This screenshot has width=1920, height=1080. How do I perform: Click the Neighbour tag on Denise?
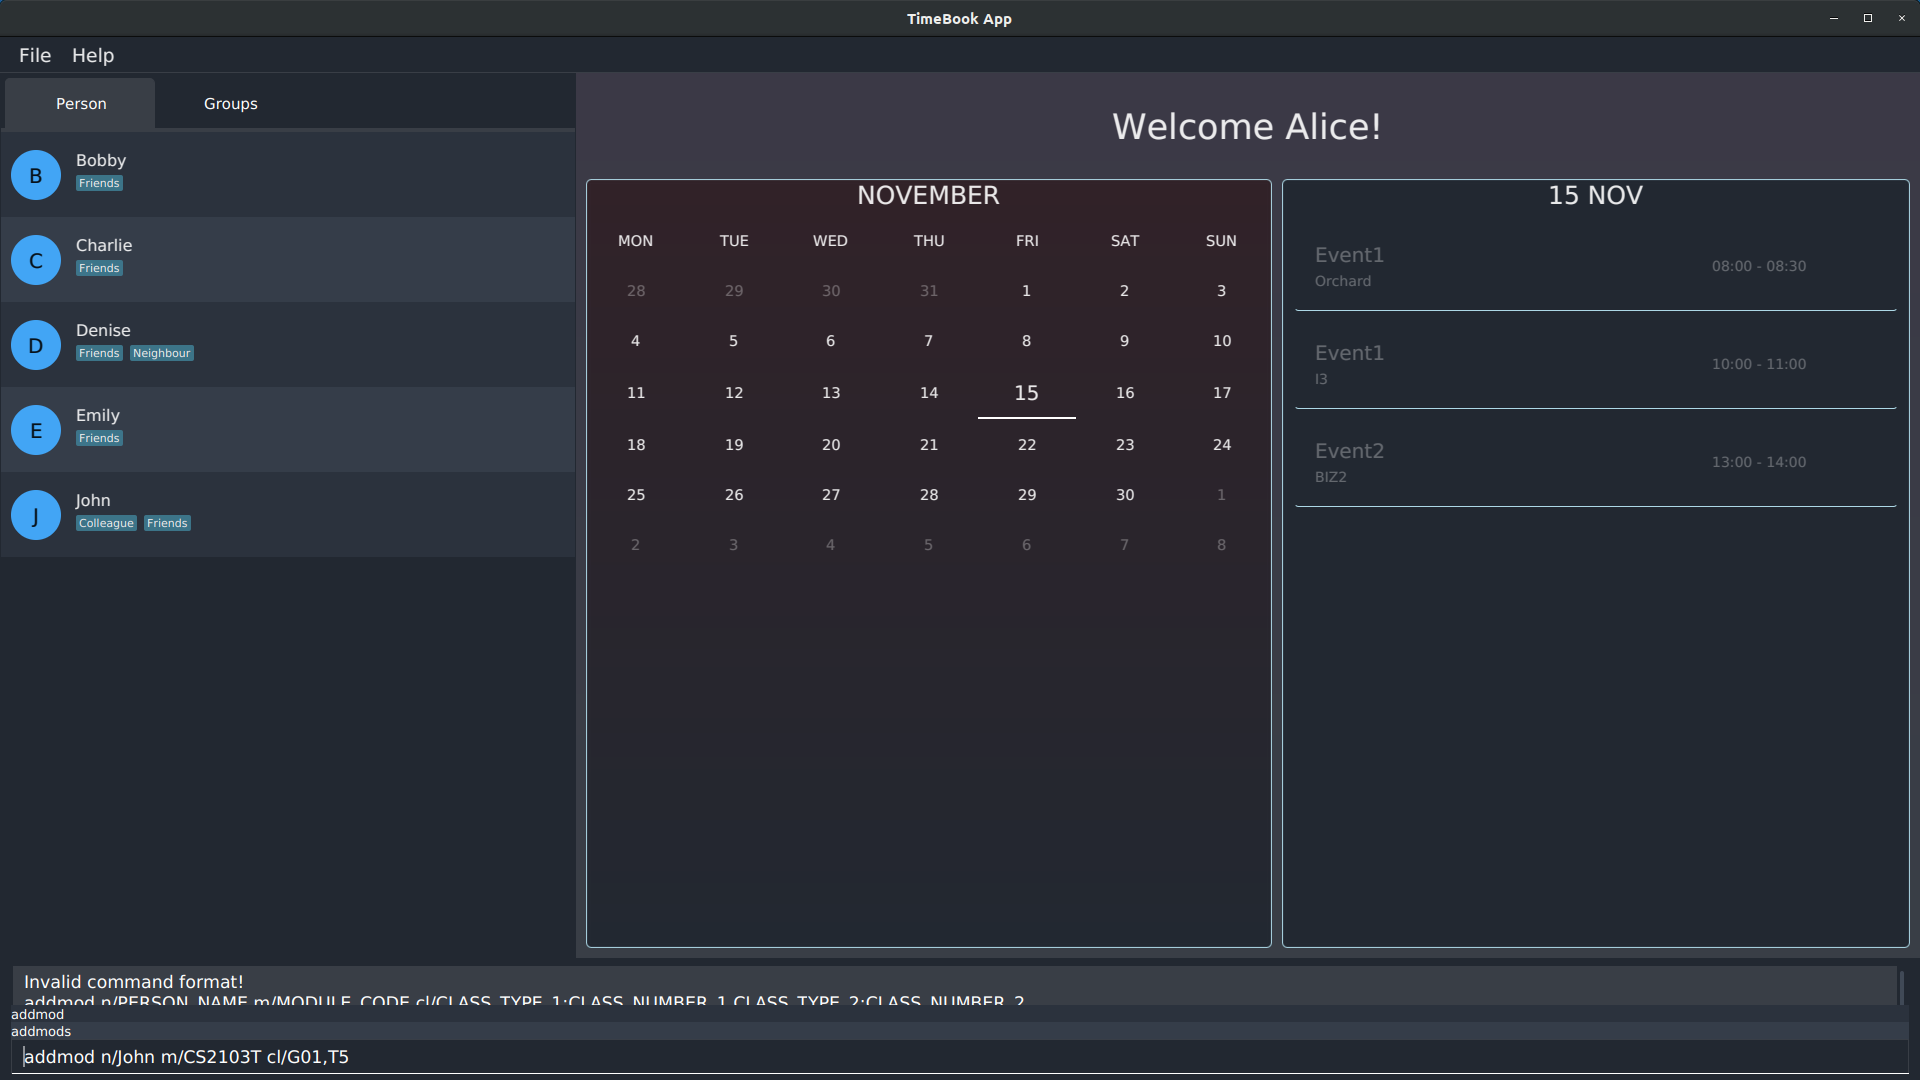coord(161,353)
